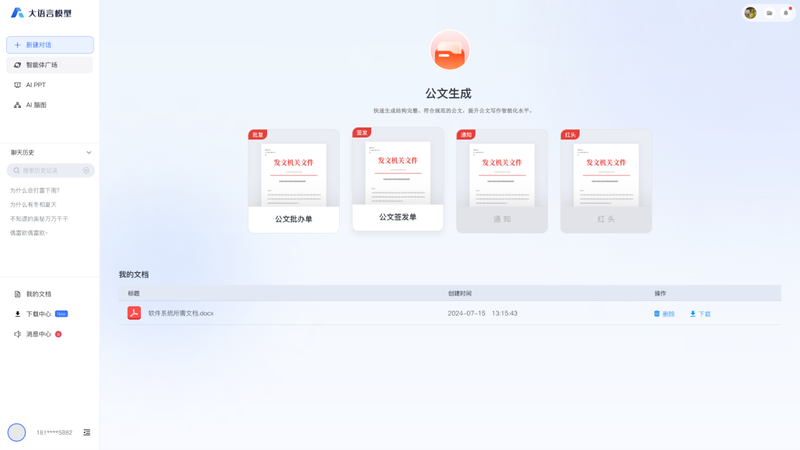
Task: Click the 操作 column header
Action: pyautogui.click(x=660, y=293)
